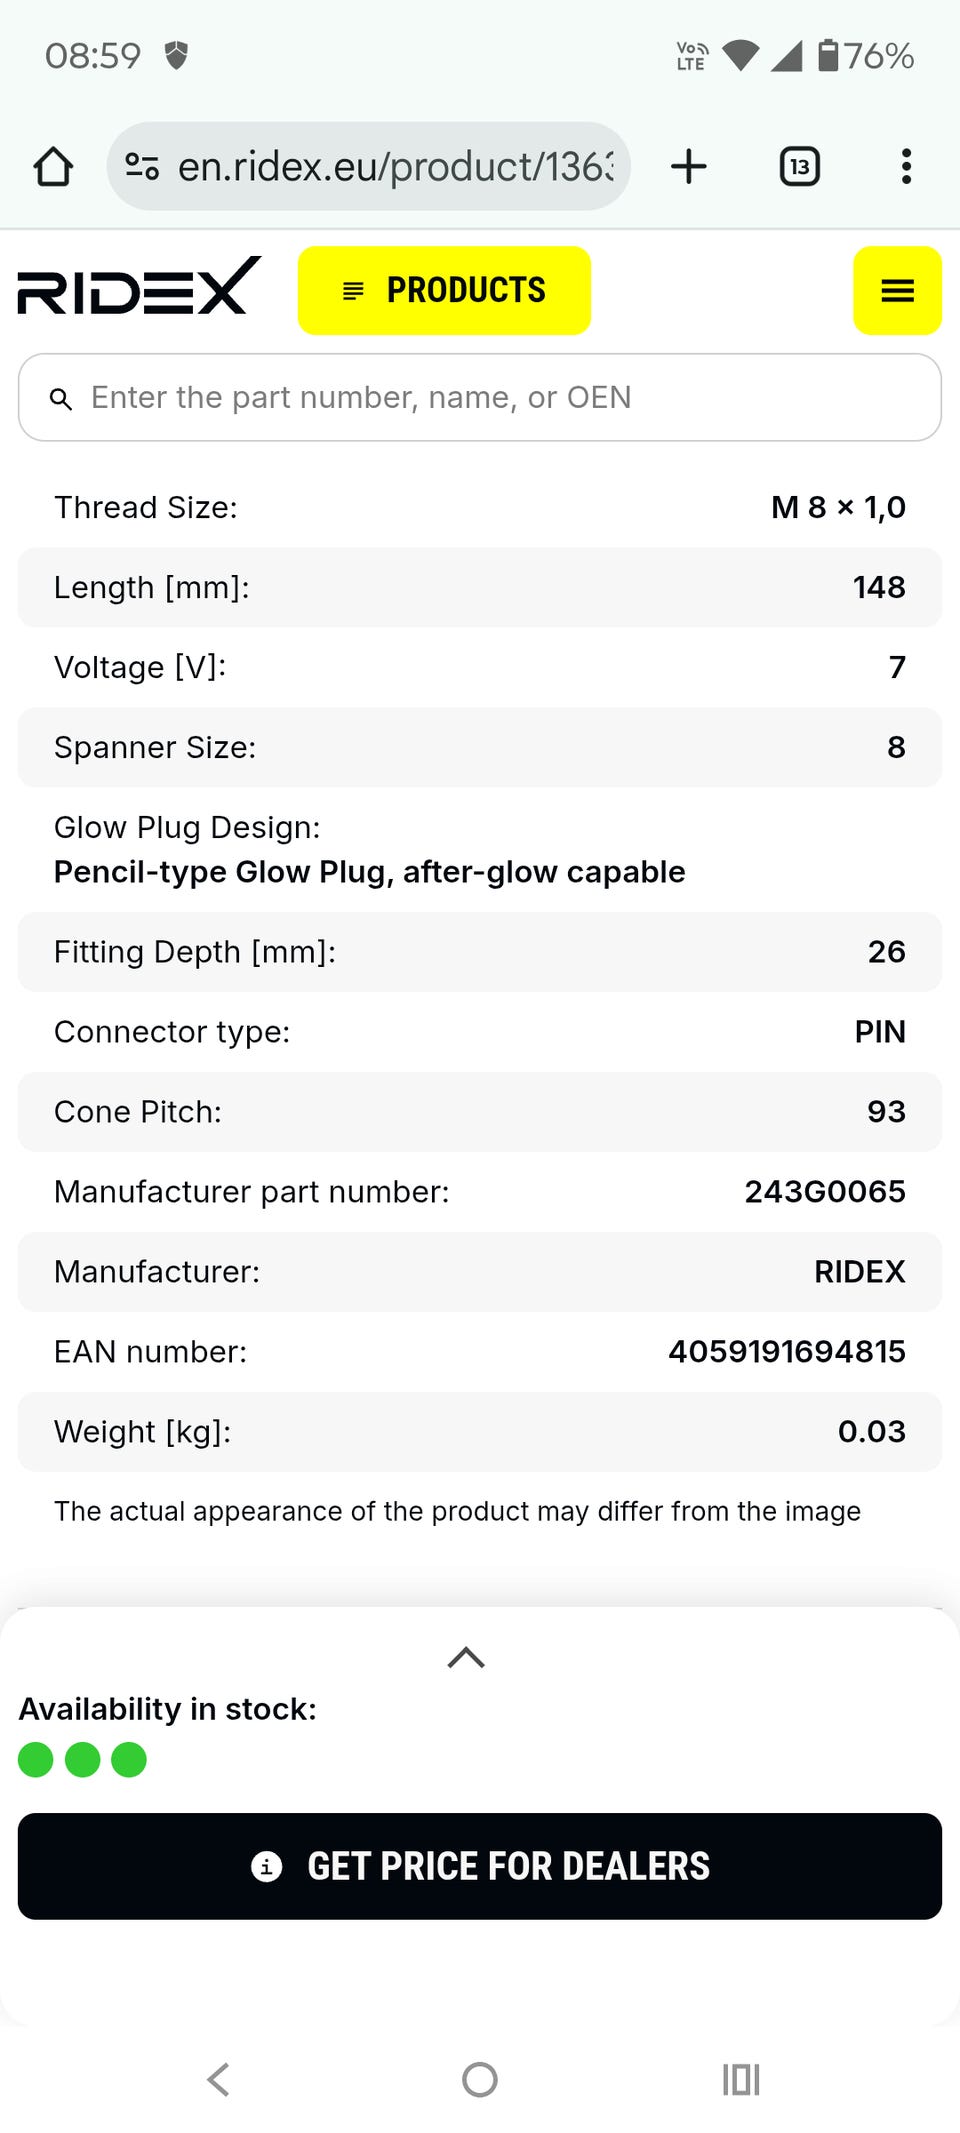Tap the Android back navigation button

point(218,2080)
